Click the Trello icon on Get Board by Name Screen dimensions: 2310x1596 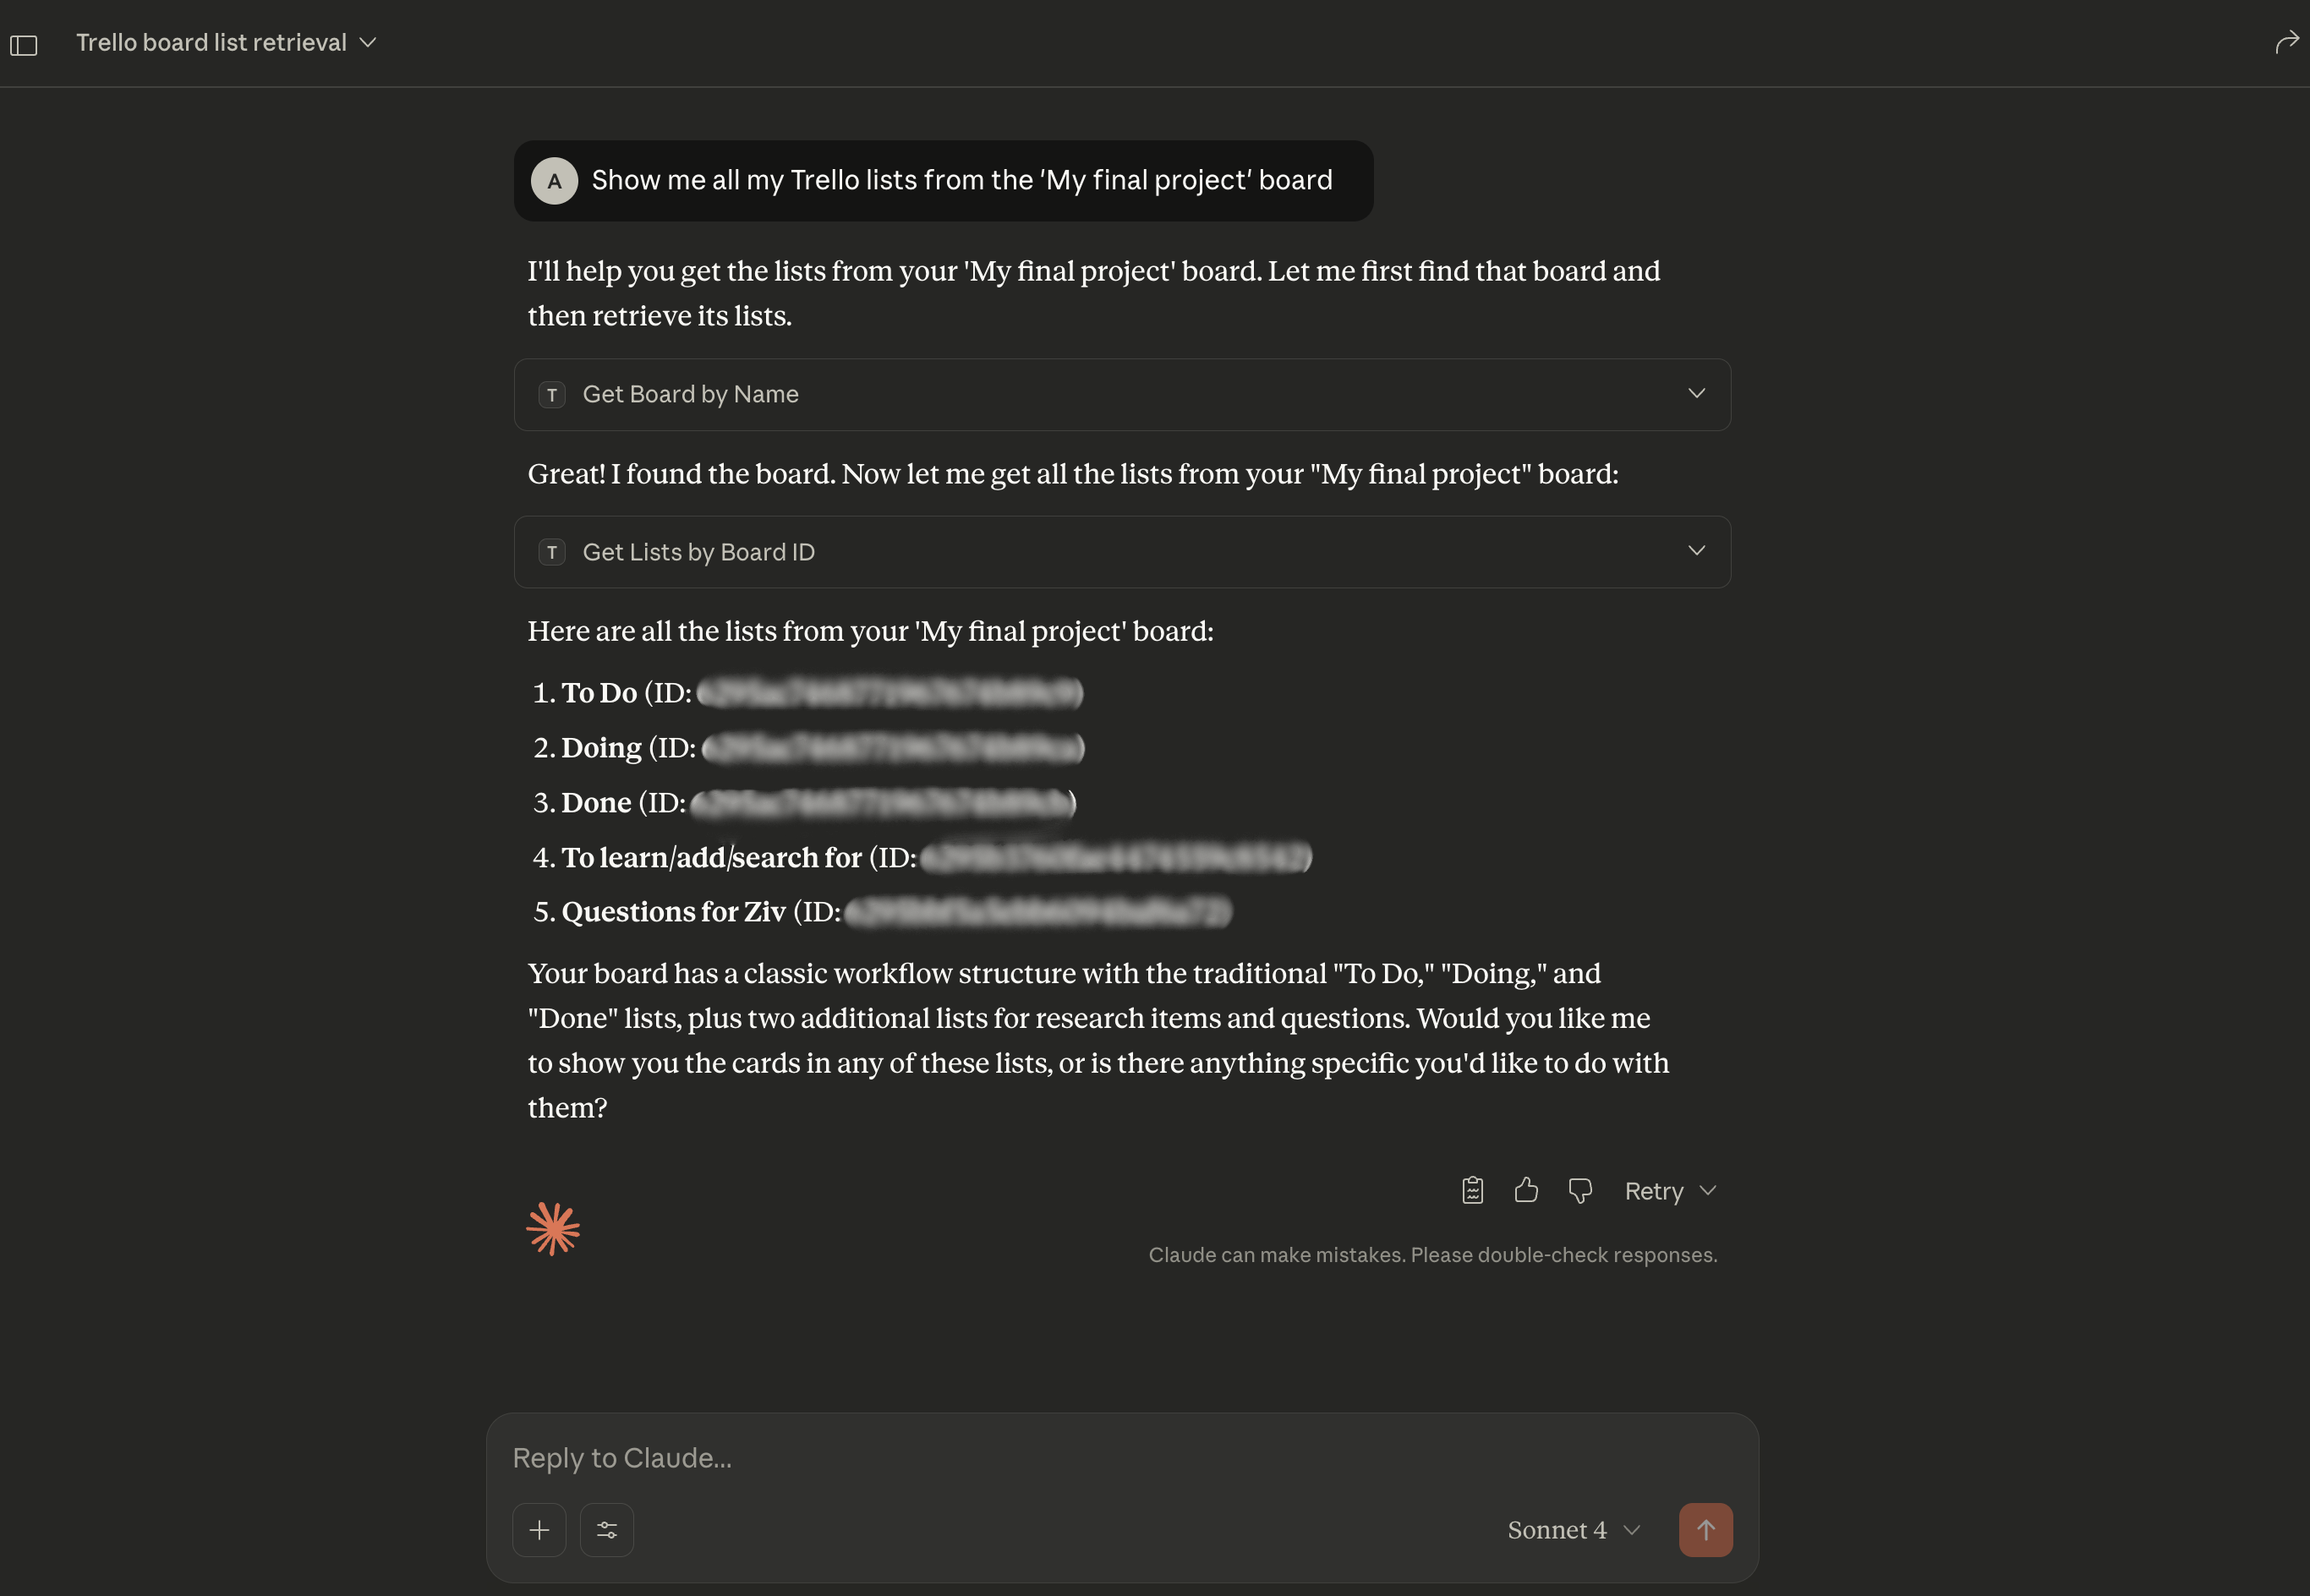(552, 395)
